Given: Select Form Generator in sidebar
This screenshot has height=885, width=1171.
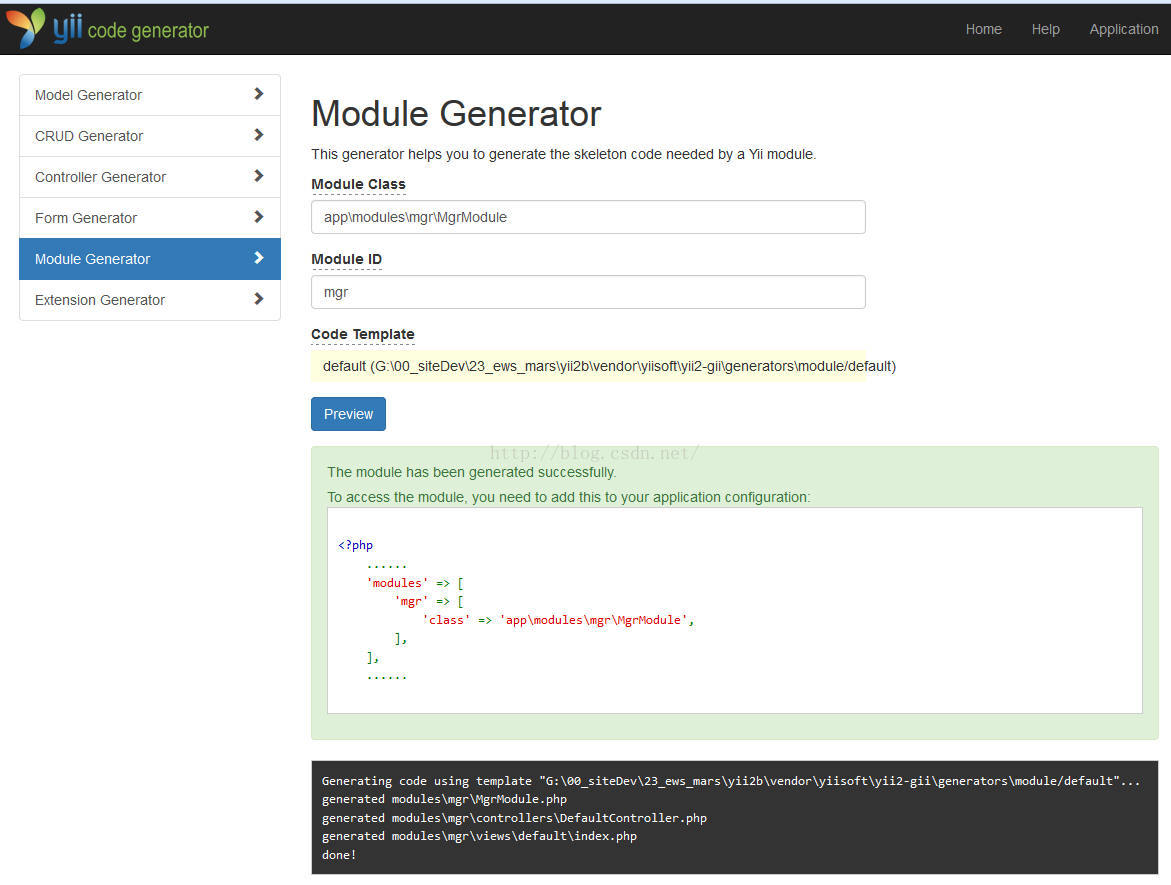Looking at the screenshot, I should pyautogui.click(x=149, y=218).
